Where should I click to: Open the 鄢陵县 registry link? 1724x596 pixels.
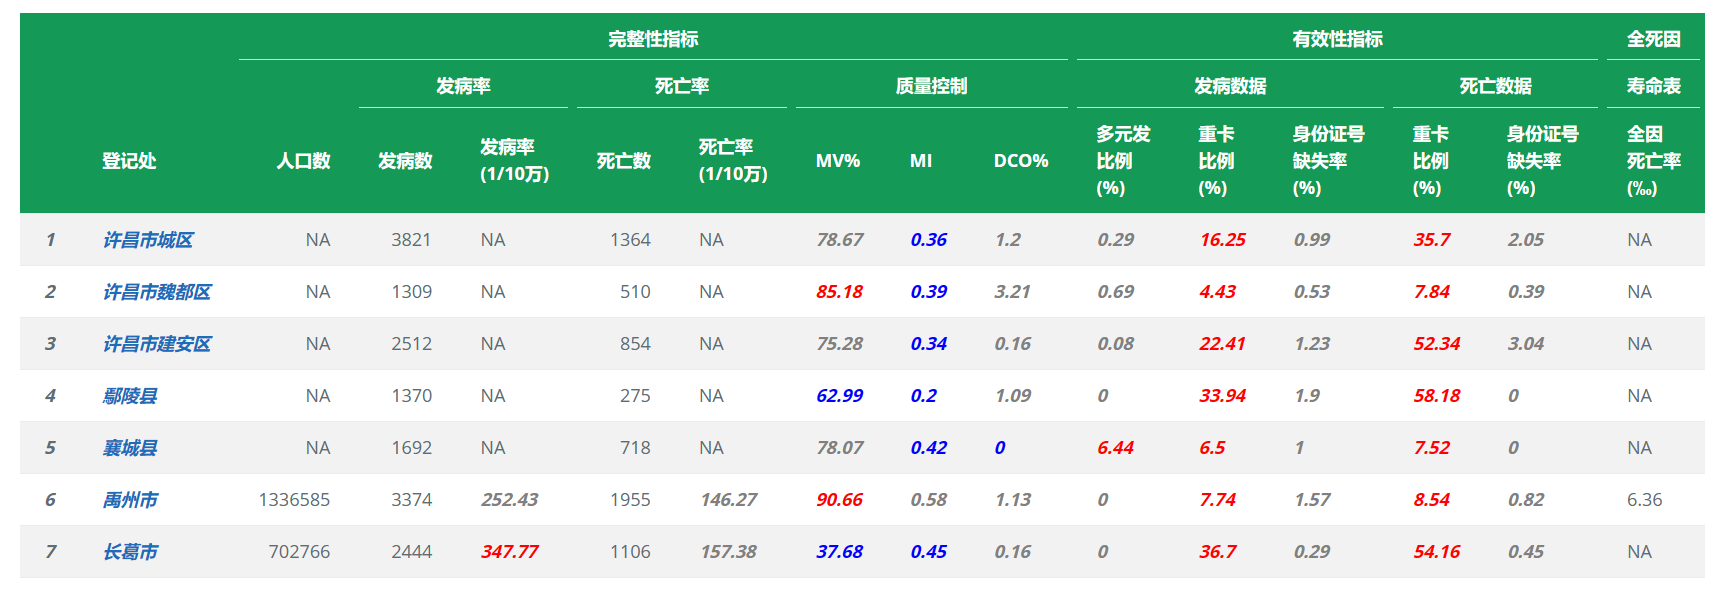130,396
